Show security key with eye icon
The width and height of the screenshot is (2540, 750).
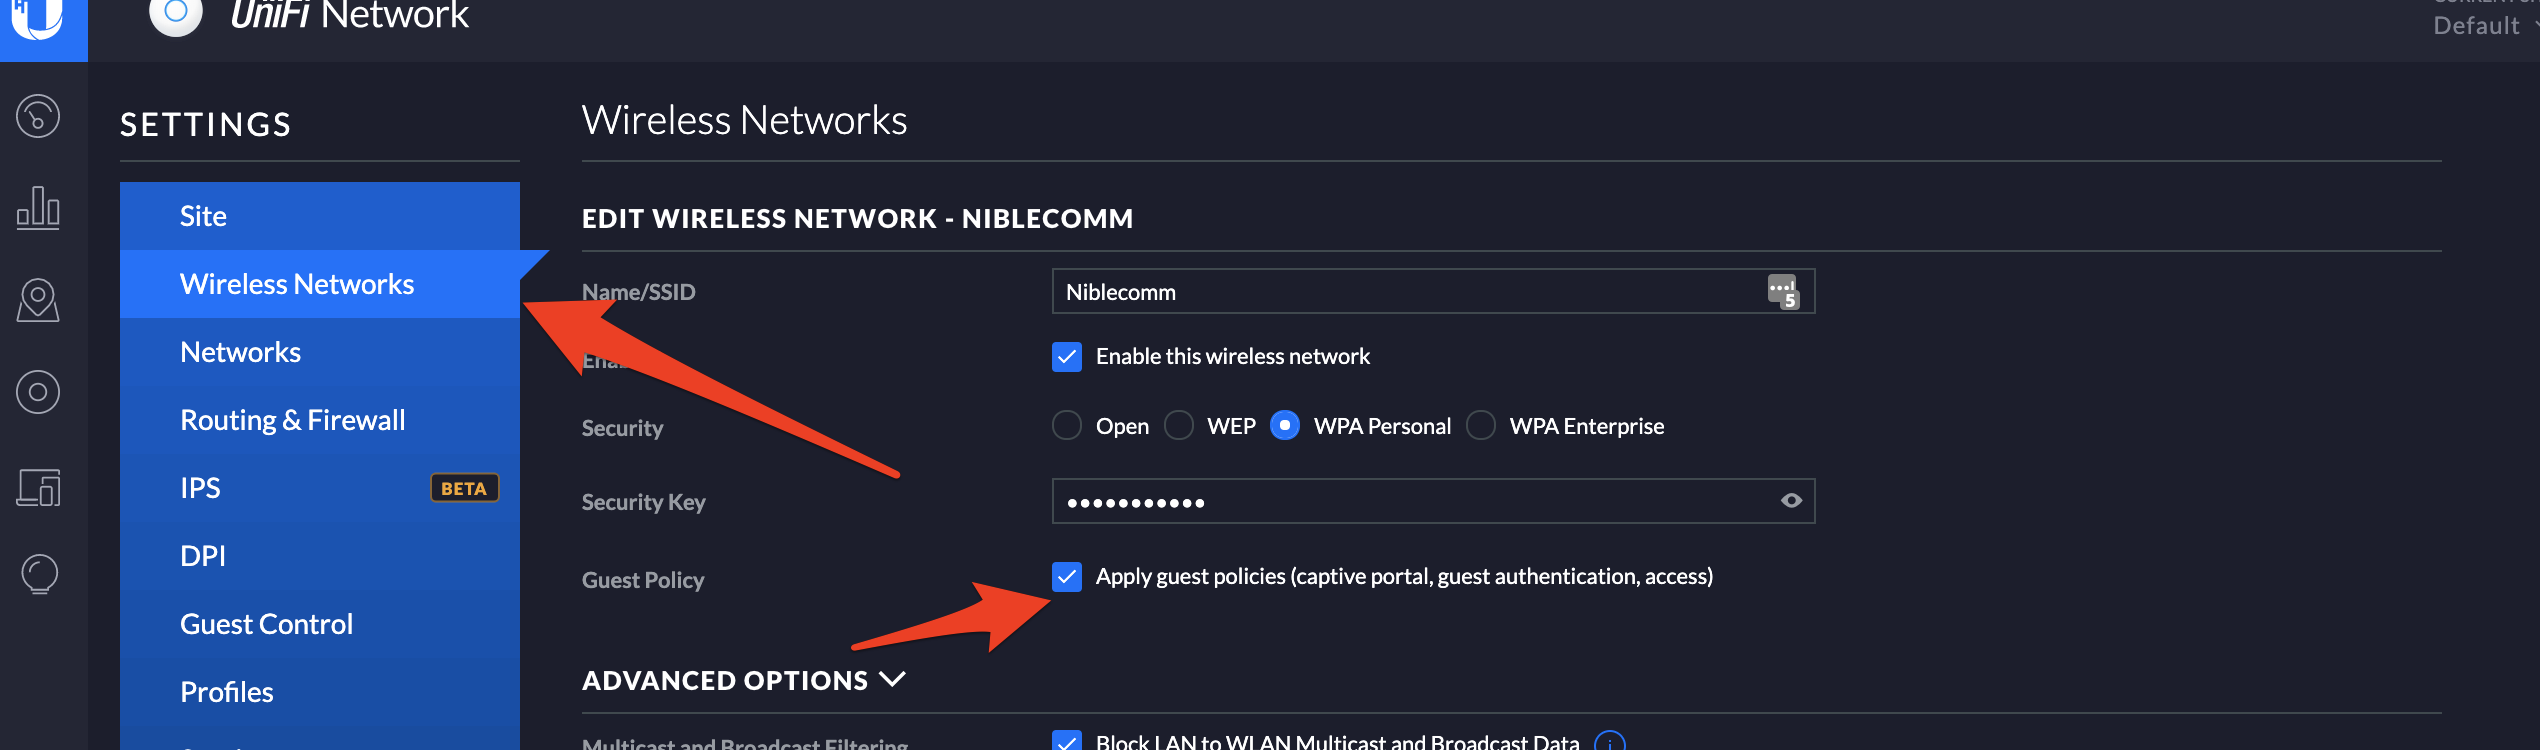point(1791,500)
